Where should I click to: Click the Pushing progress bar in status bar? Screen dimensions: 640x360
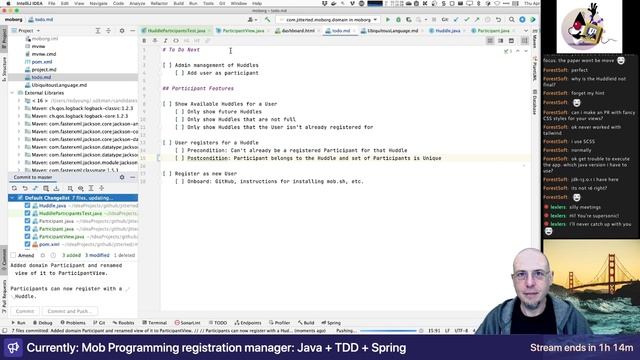coord(388,331)
